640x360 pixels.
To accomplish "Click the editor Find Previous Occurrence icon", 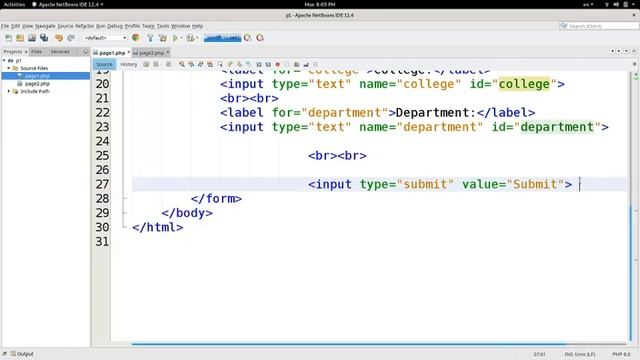I will (191, 64).
